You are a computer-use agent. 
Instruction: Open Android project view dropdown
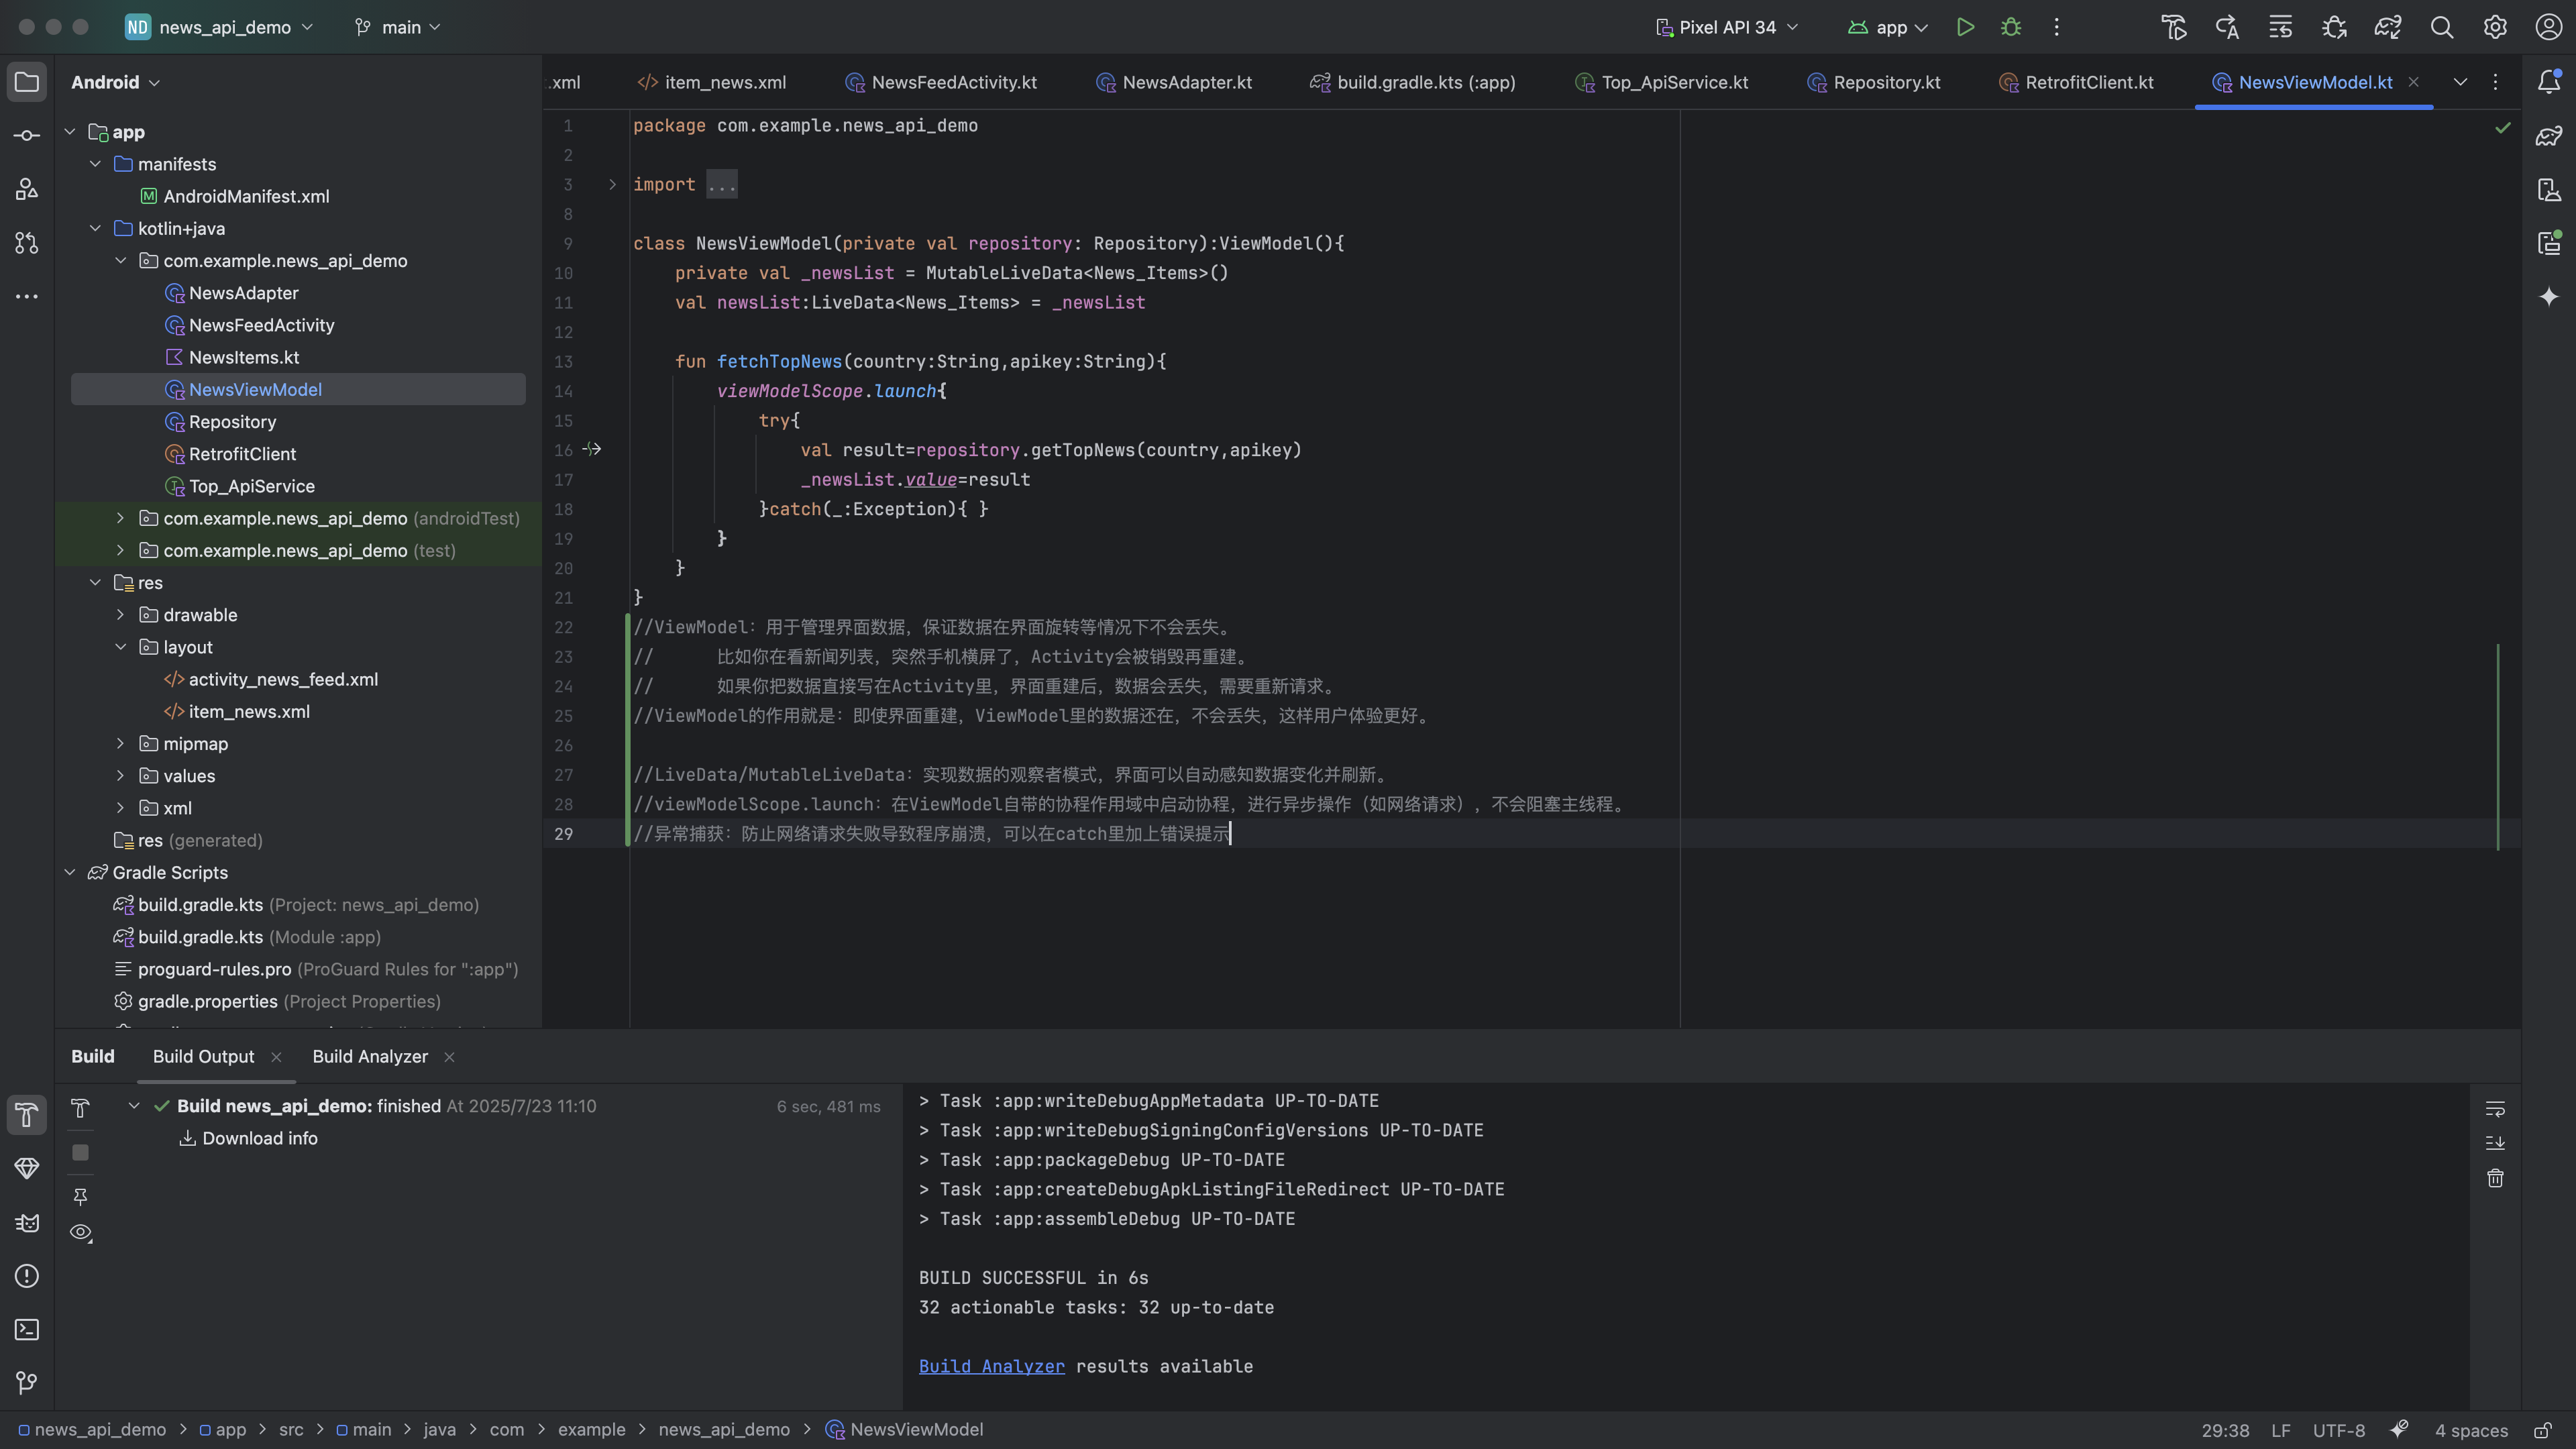click(115, 82)
